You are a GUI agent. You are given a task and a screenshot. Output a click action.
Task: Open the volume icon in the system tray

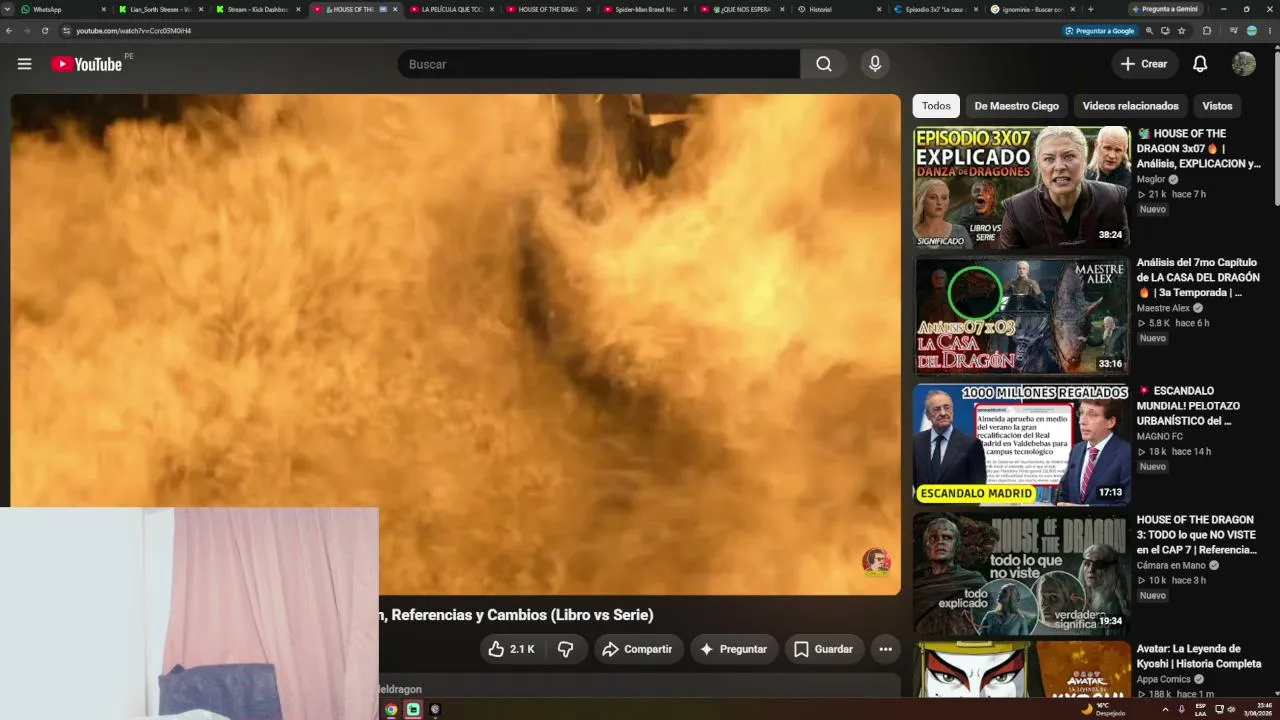1231,709
